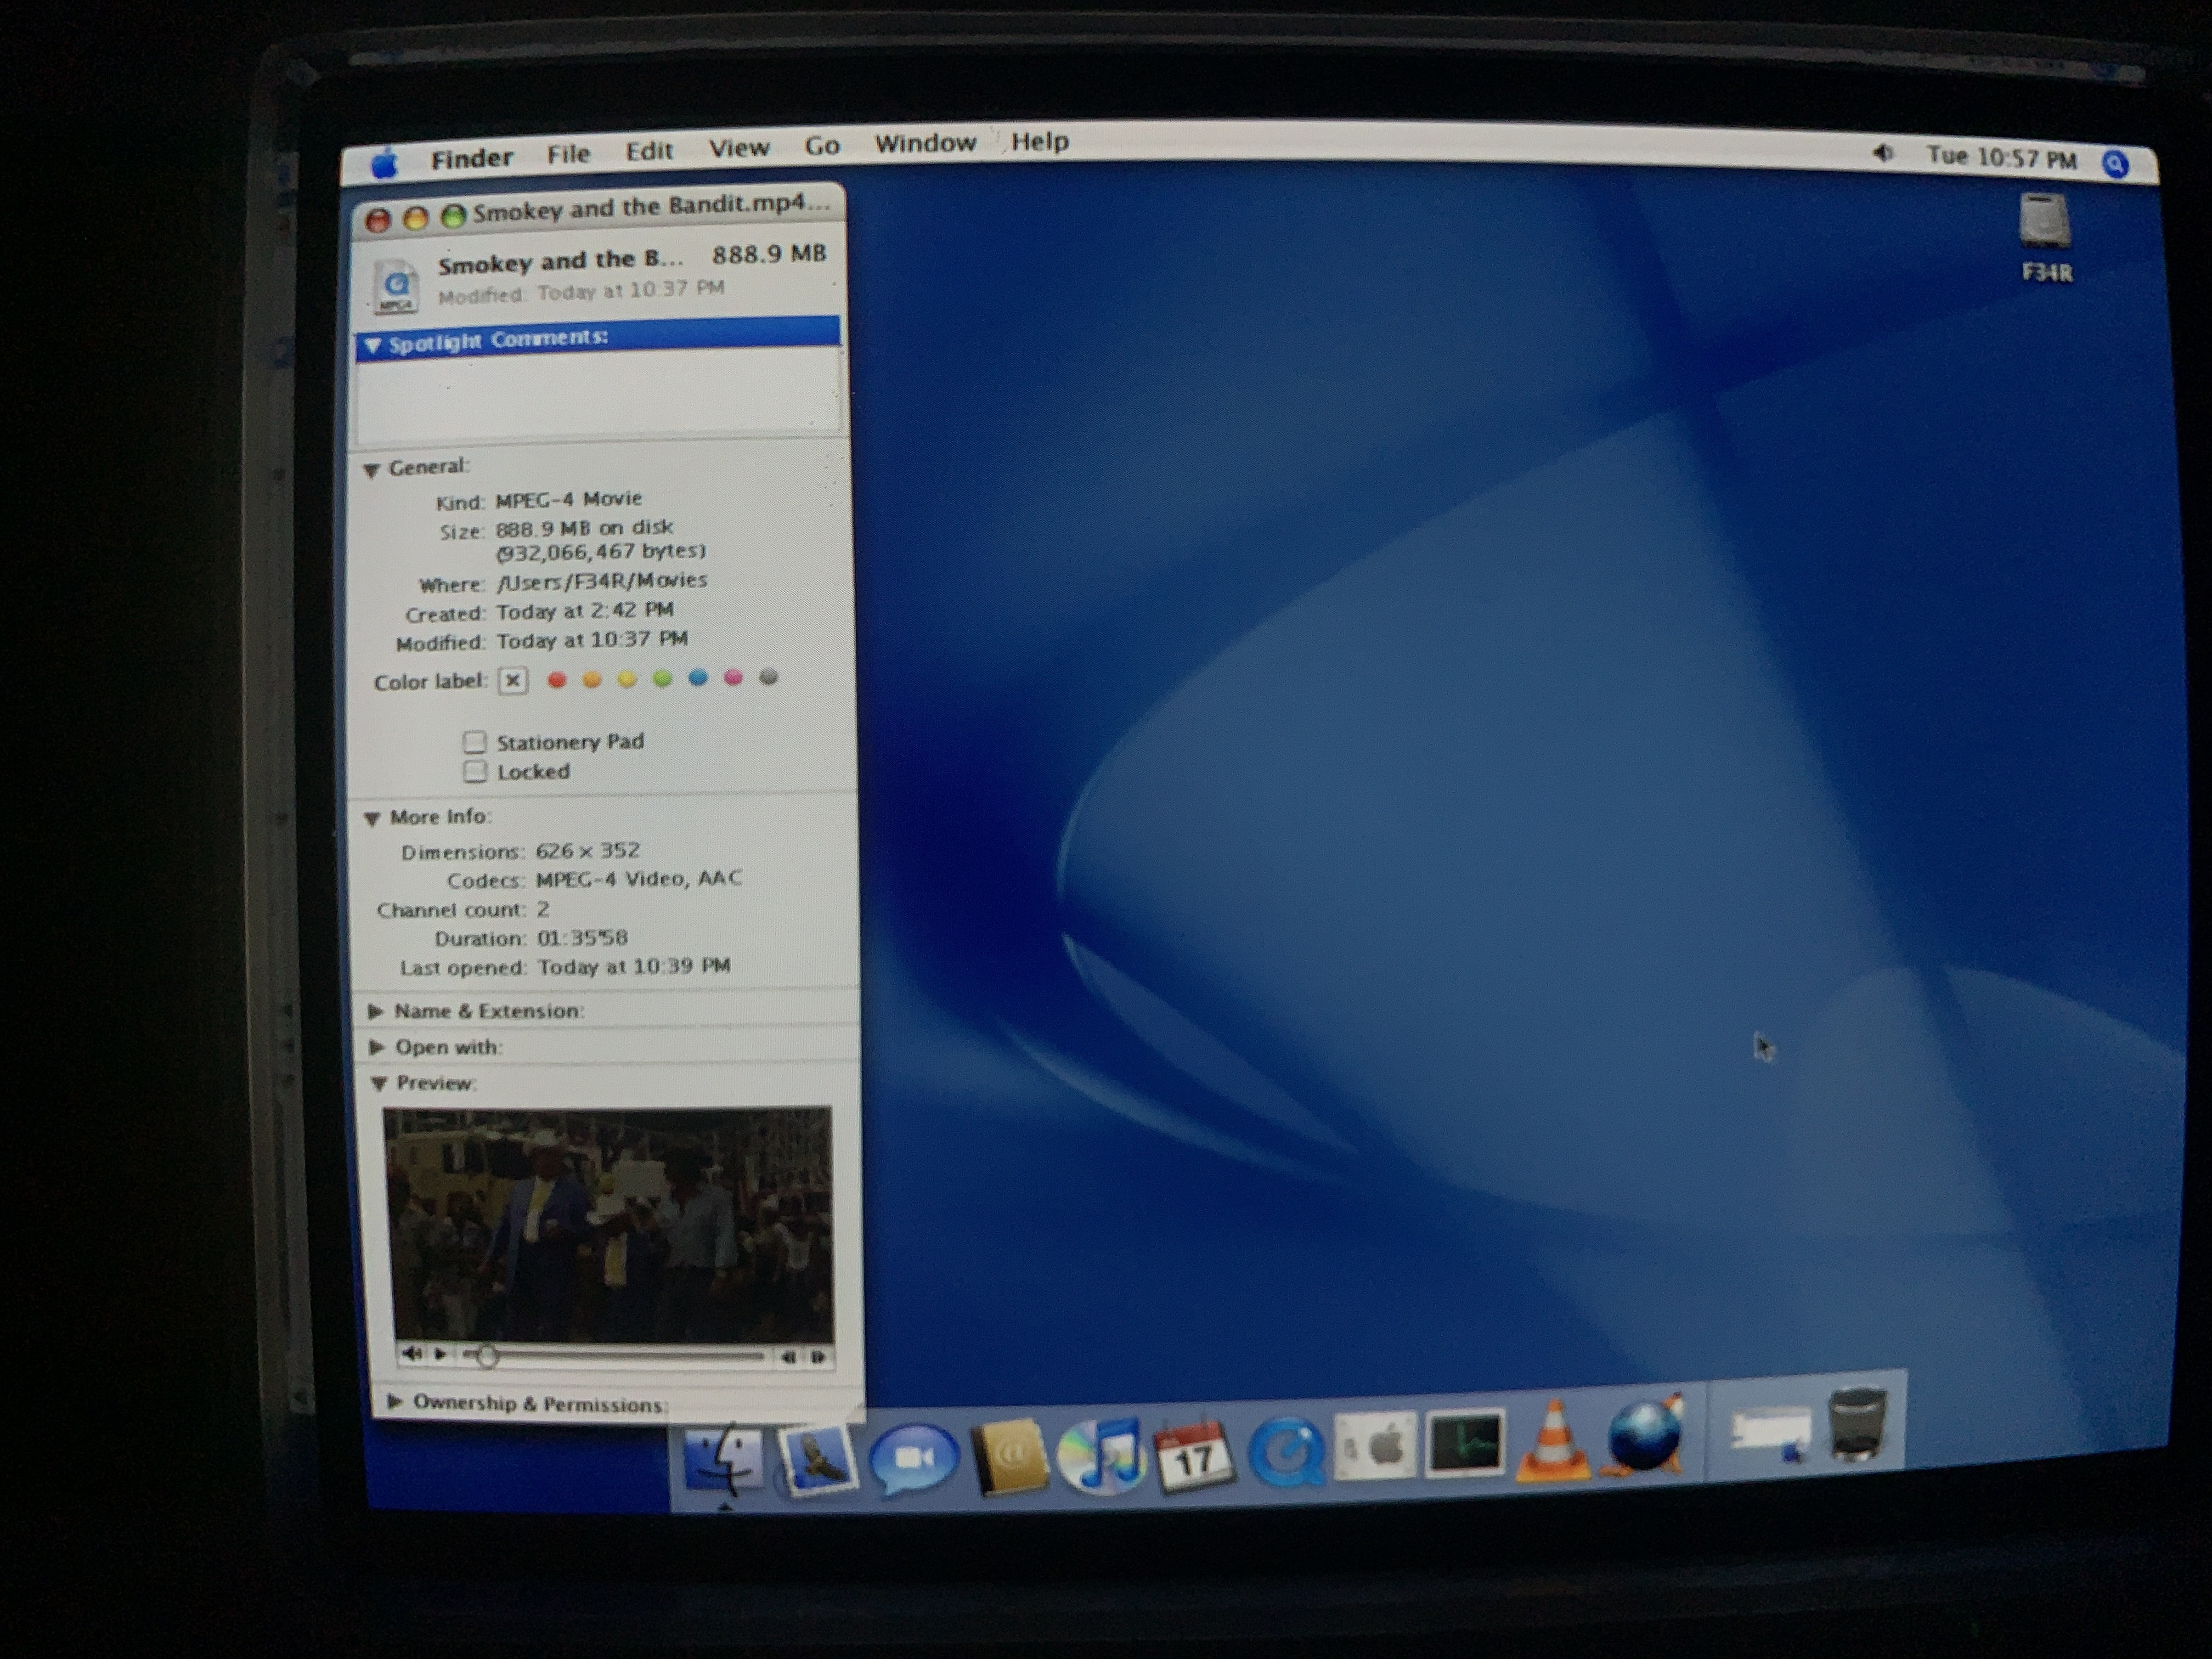This screenshot has height=1659, width=2212.
Task: Apply the red color label
Action: tap(557, 680)
